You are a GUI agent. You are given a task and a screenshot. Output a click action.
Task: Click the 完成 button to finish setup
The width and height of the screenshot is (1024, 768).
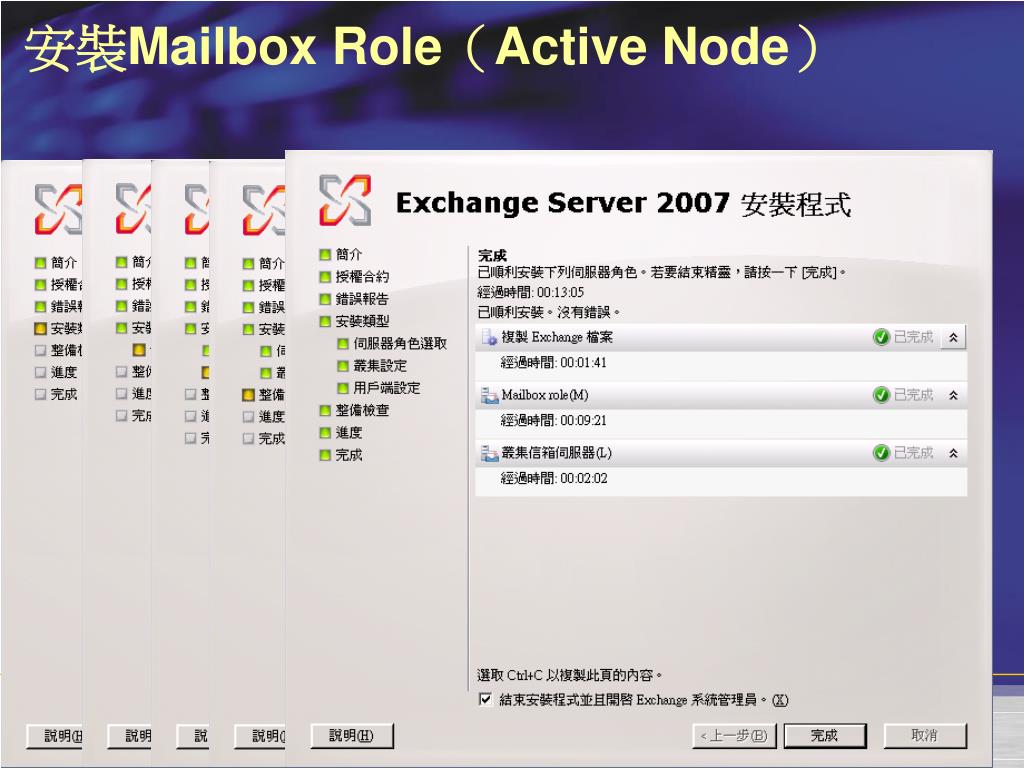[x=825, y=736]
